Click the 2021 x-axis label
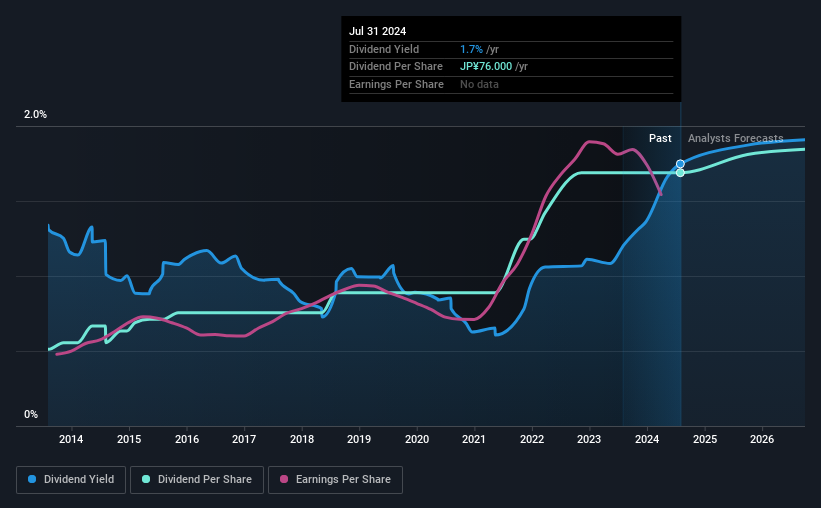The height and width of the screenshot is (508, 821). click(x=474, y=439)
